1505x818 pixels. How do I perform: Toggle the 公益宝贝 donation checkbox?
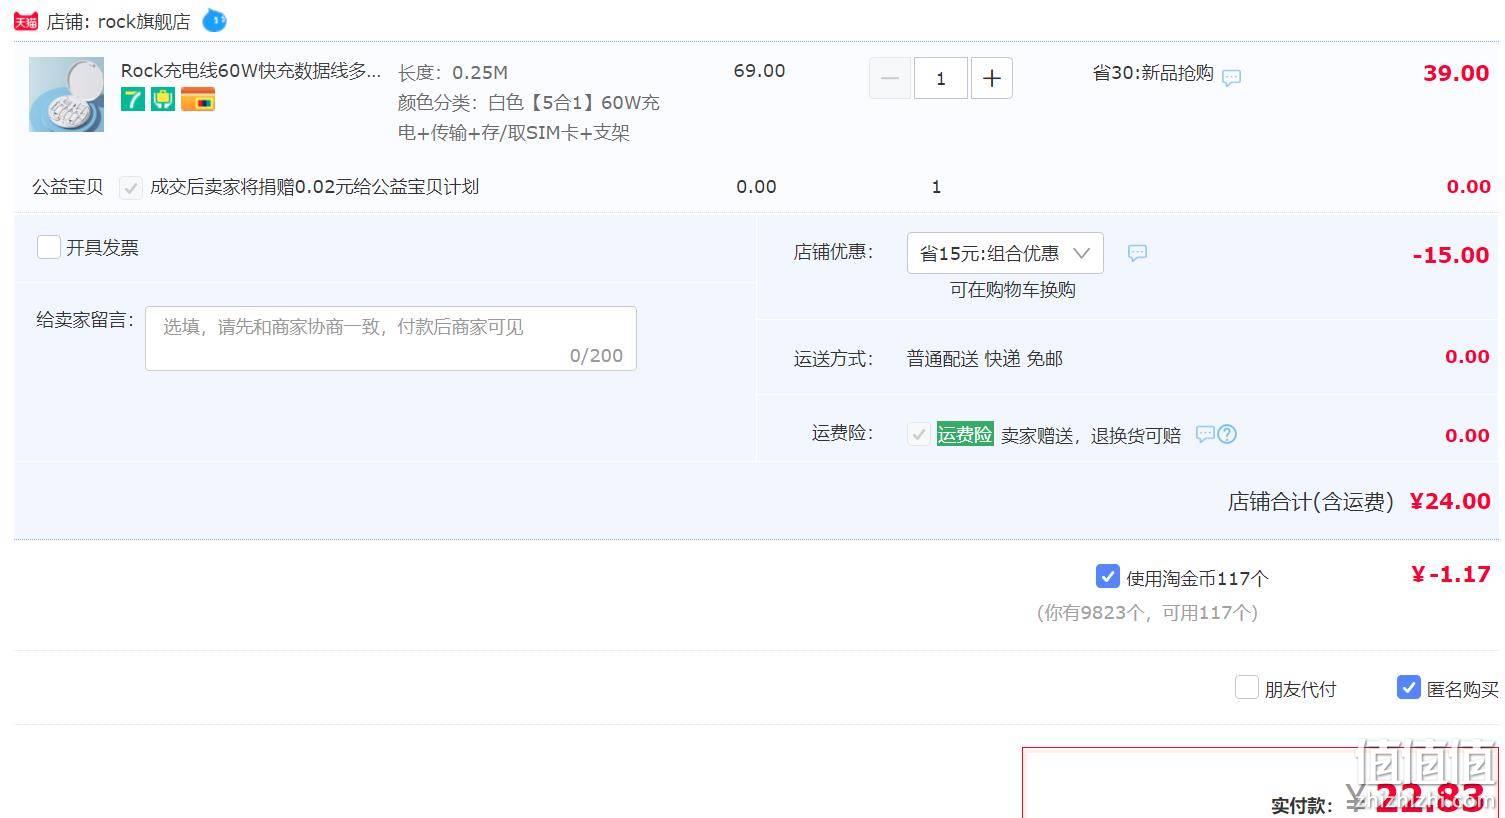[130, 187]
